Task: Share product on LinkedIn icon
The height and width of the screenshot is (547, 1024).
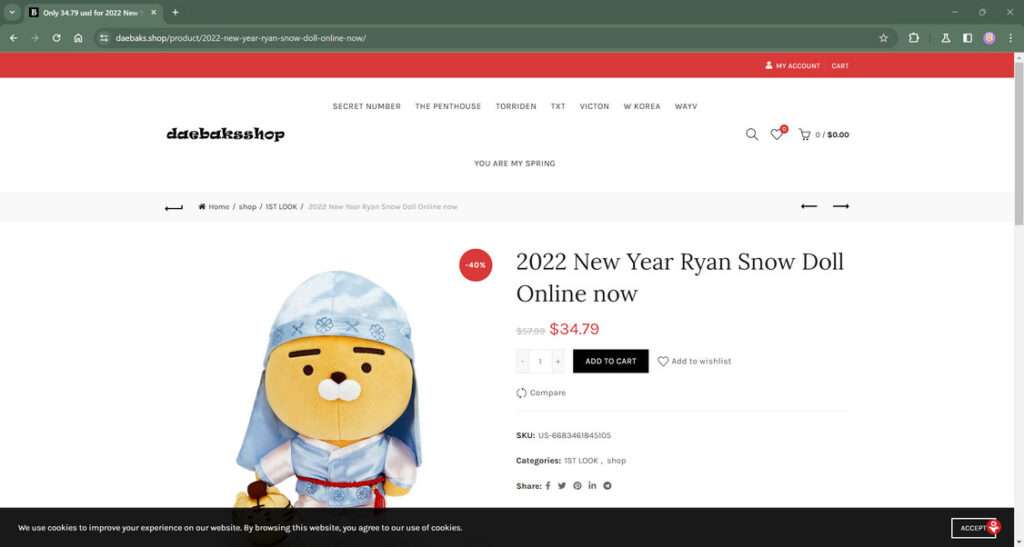Action: click(592, 486)
